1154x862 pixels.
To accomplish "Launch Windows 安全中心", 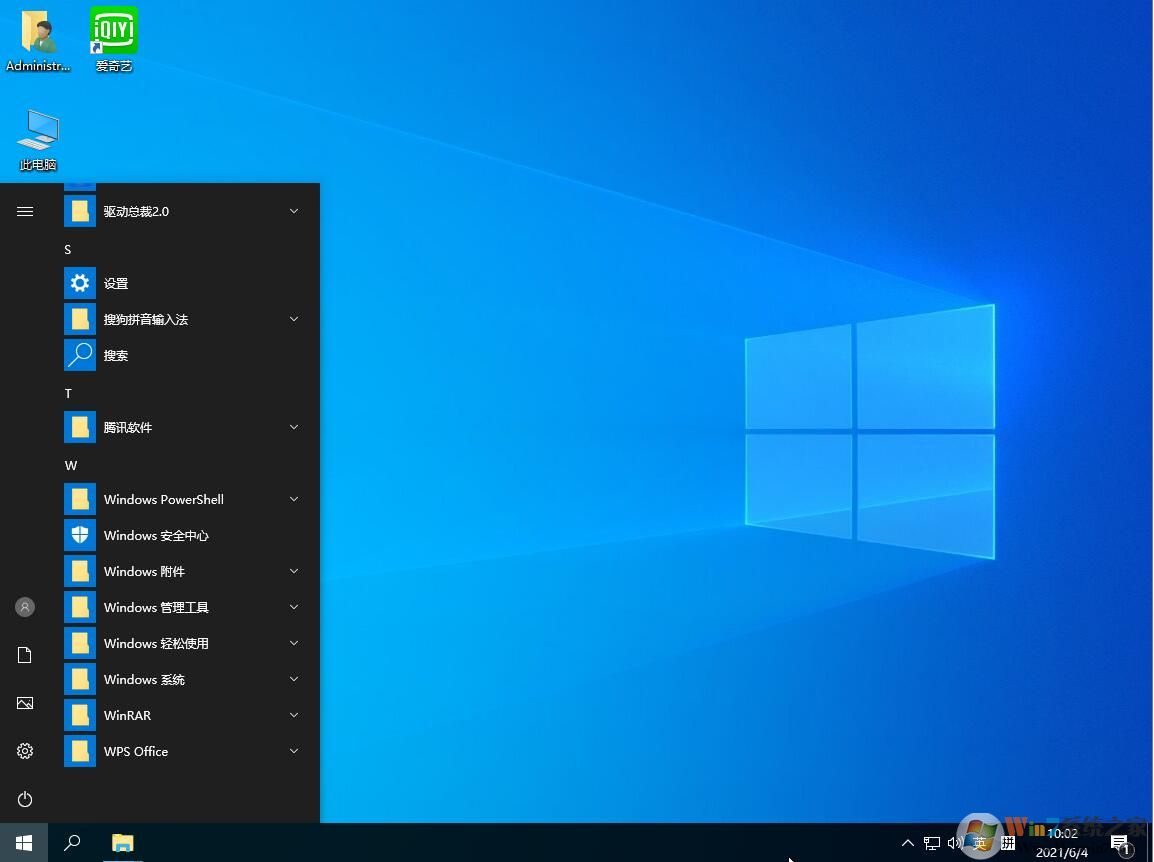I will (156, 535).
